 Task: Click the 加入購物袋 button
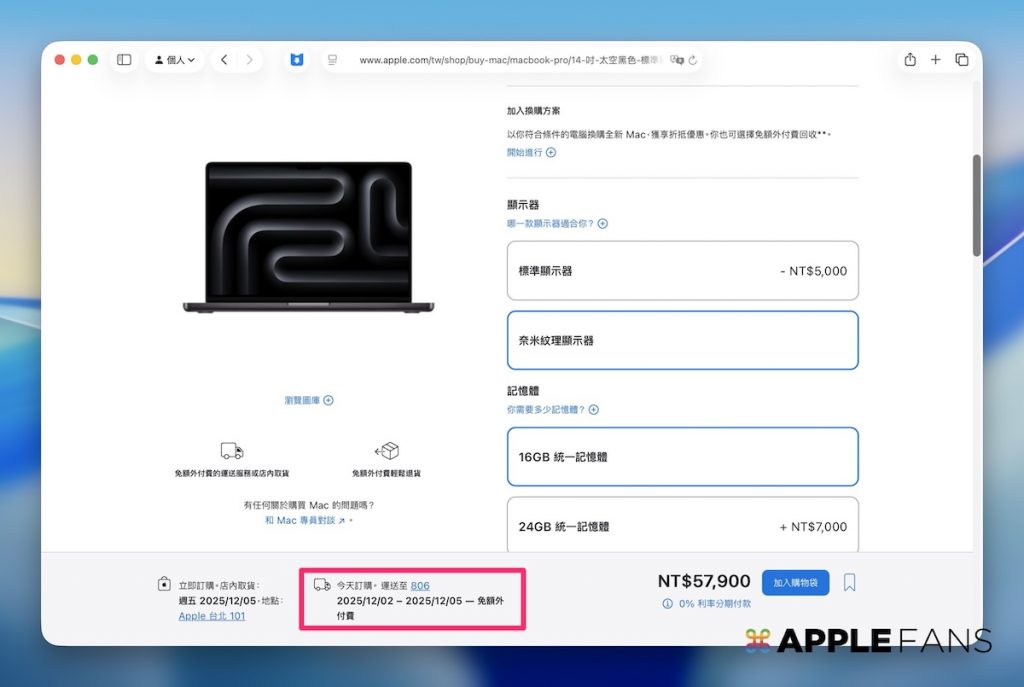click(795, 582)
